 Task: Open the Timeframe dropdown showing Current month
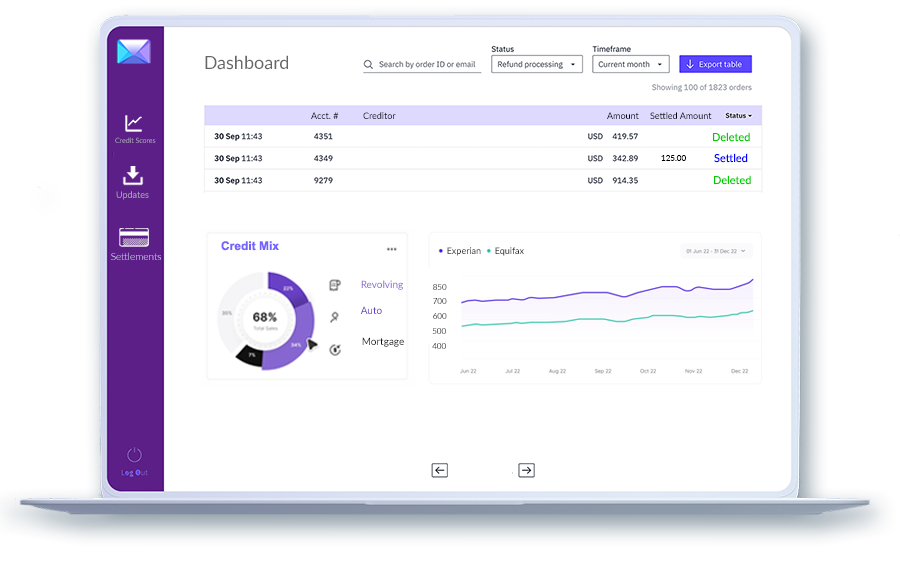(x=631, y=64)
